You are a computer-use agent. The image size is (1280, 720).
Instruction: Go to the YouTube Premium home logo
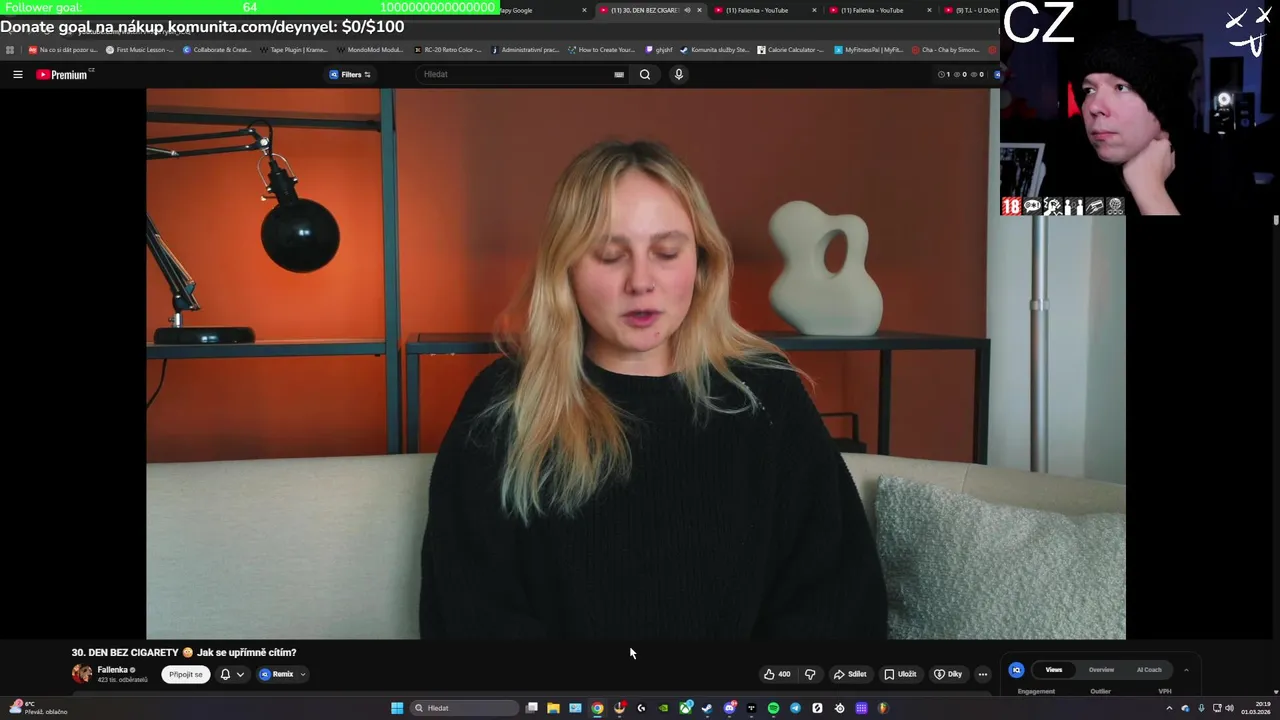click(62, 74)
